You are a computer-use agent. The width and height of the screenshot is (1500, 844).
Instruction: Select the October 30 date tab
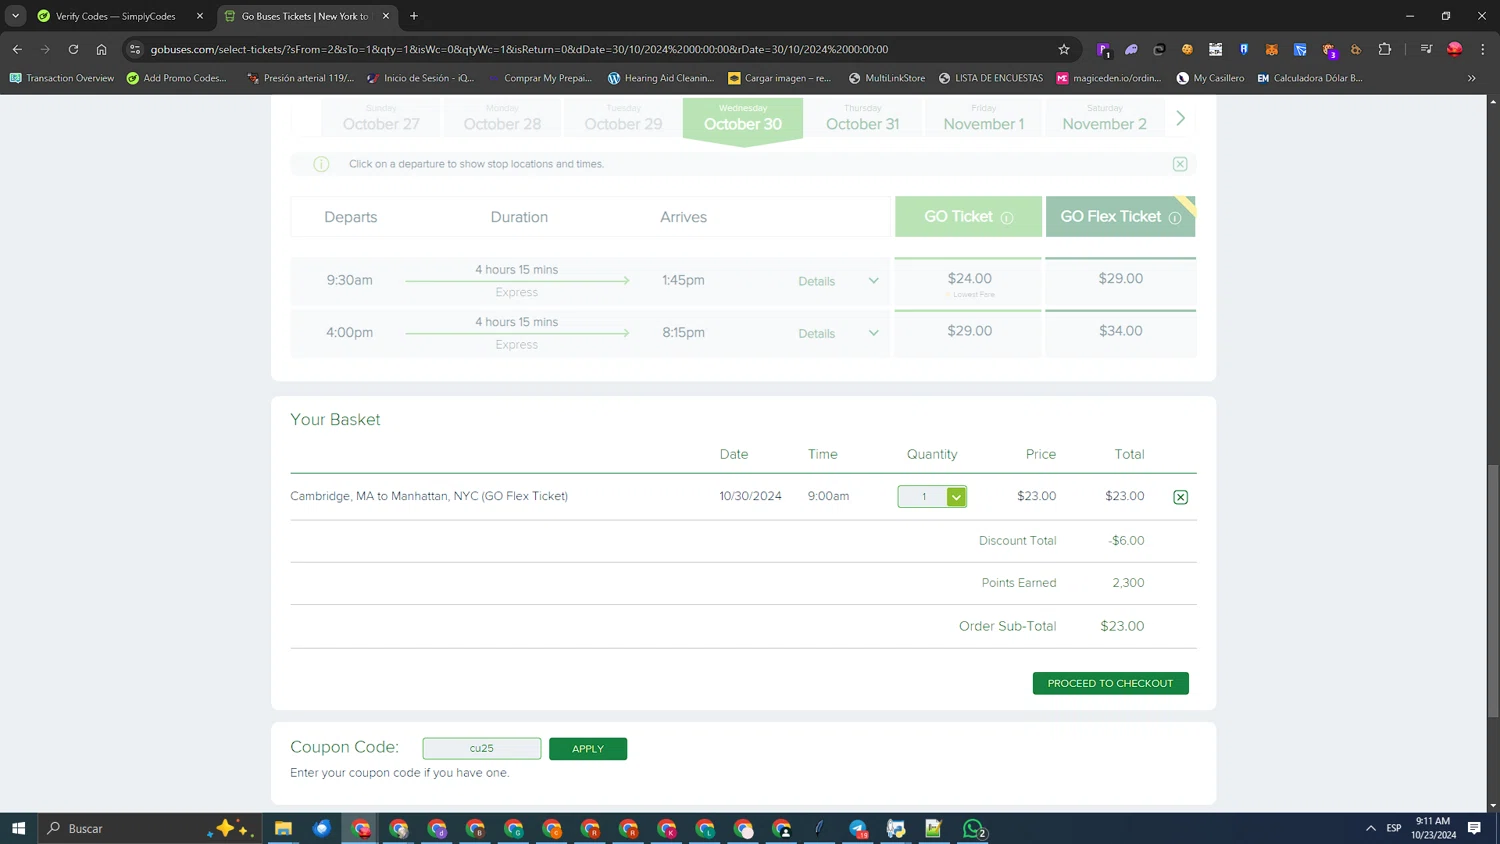[743, 119]
